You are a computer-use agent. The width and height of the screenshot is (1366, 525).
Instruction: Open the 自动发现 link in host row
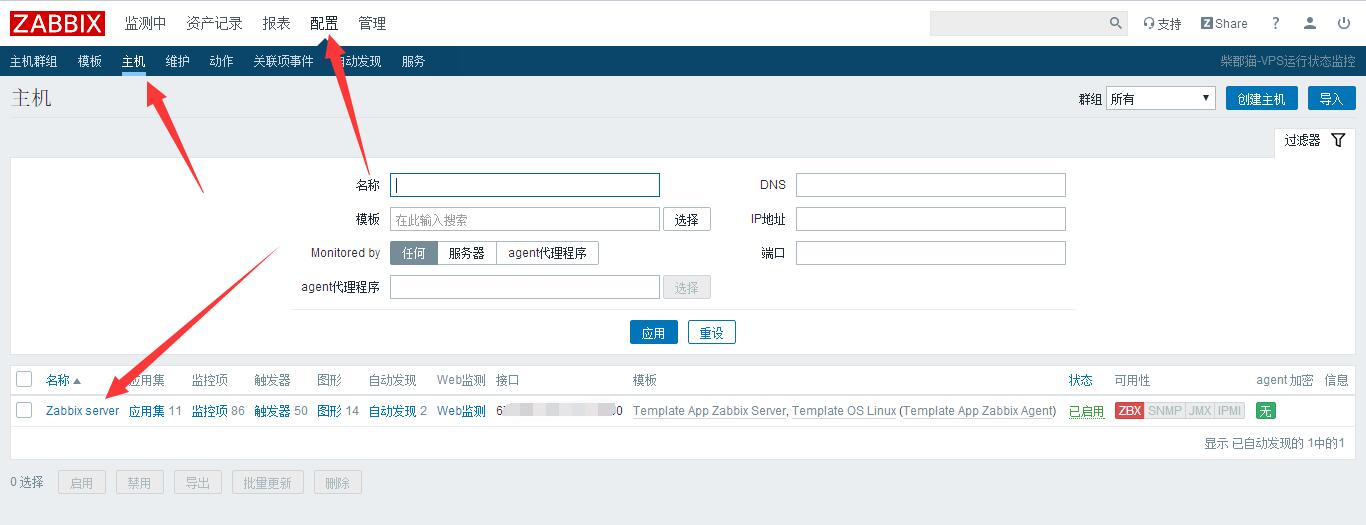(x=392, y=411)
